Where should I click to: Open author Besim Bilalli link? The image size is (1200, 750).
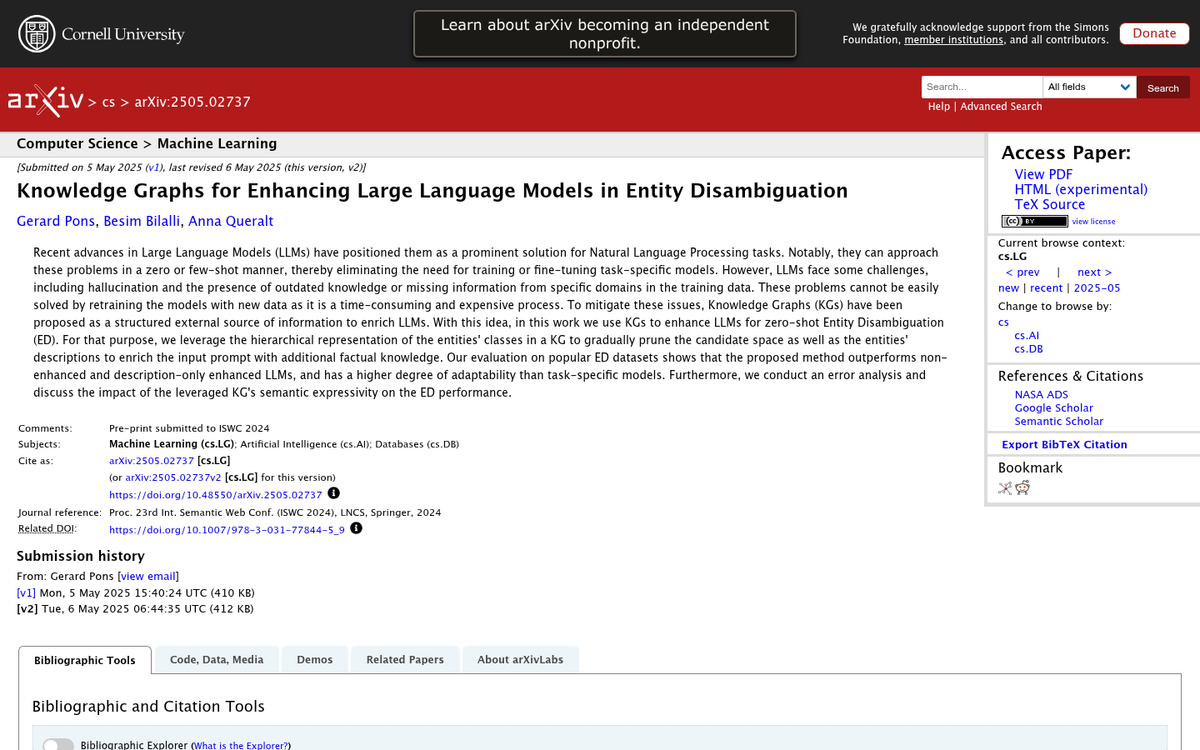(142, 221)
